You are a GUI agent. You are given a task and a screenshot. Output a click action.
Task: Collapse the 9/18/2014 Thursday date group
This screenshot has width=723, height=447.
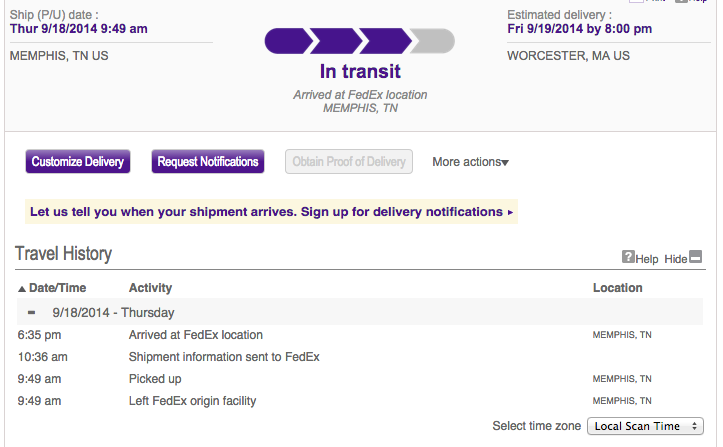tap(31, 312)
